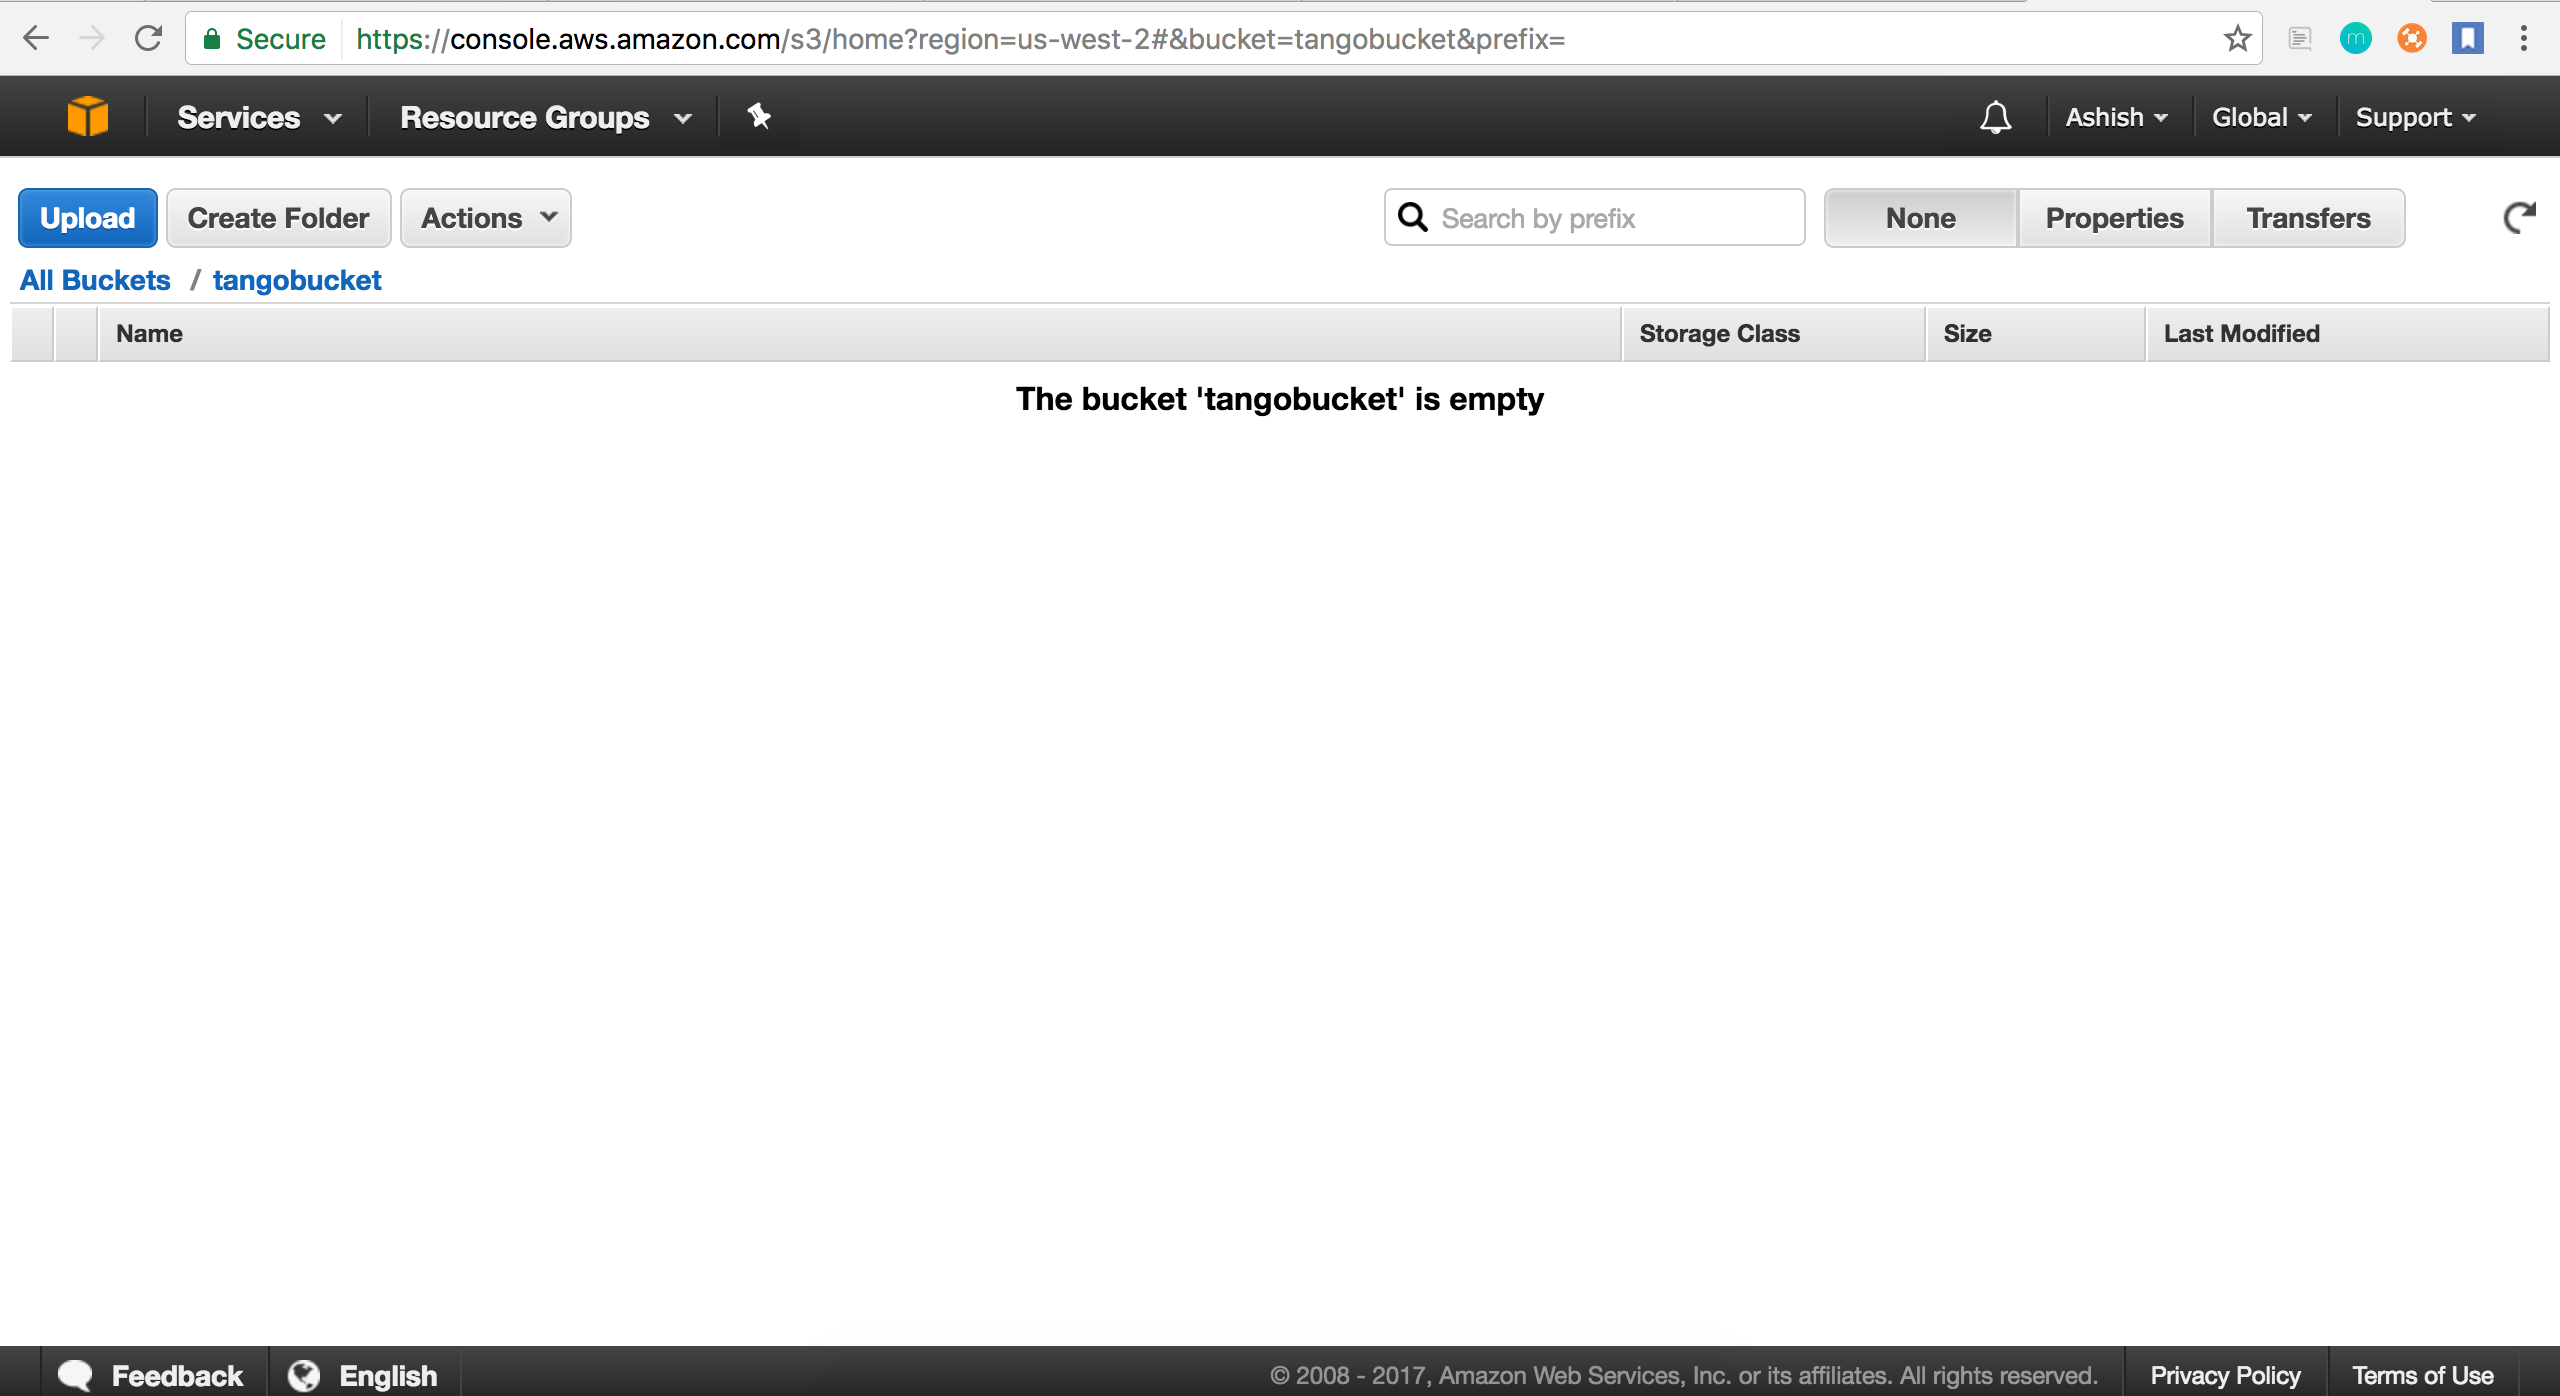
Task: Click the Feedback speech bubble icon
Action: click(x=75, y=1375)
